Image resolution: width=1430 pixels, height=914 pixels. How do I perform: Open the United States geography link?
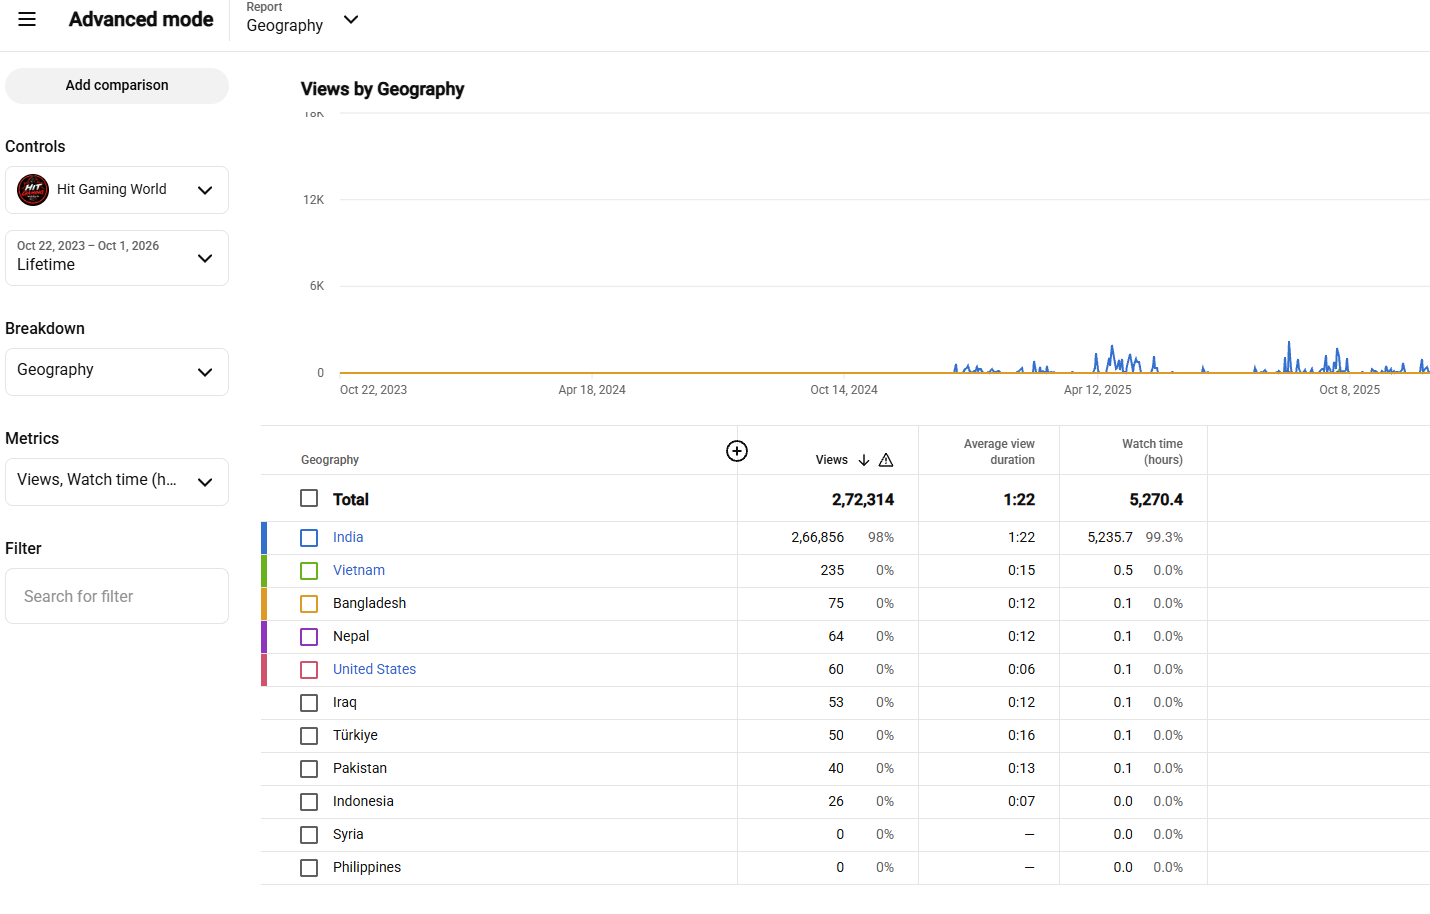374,669
